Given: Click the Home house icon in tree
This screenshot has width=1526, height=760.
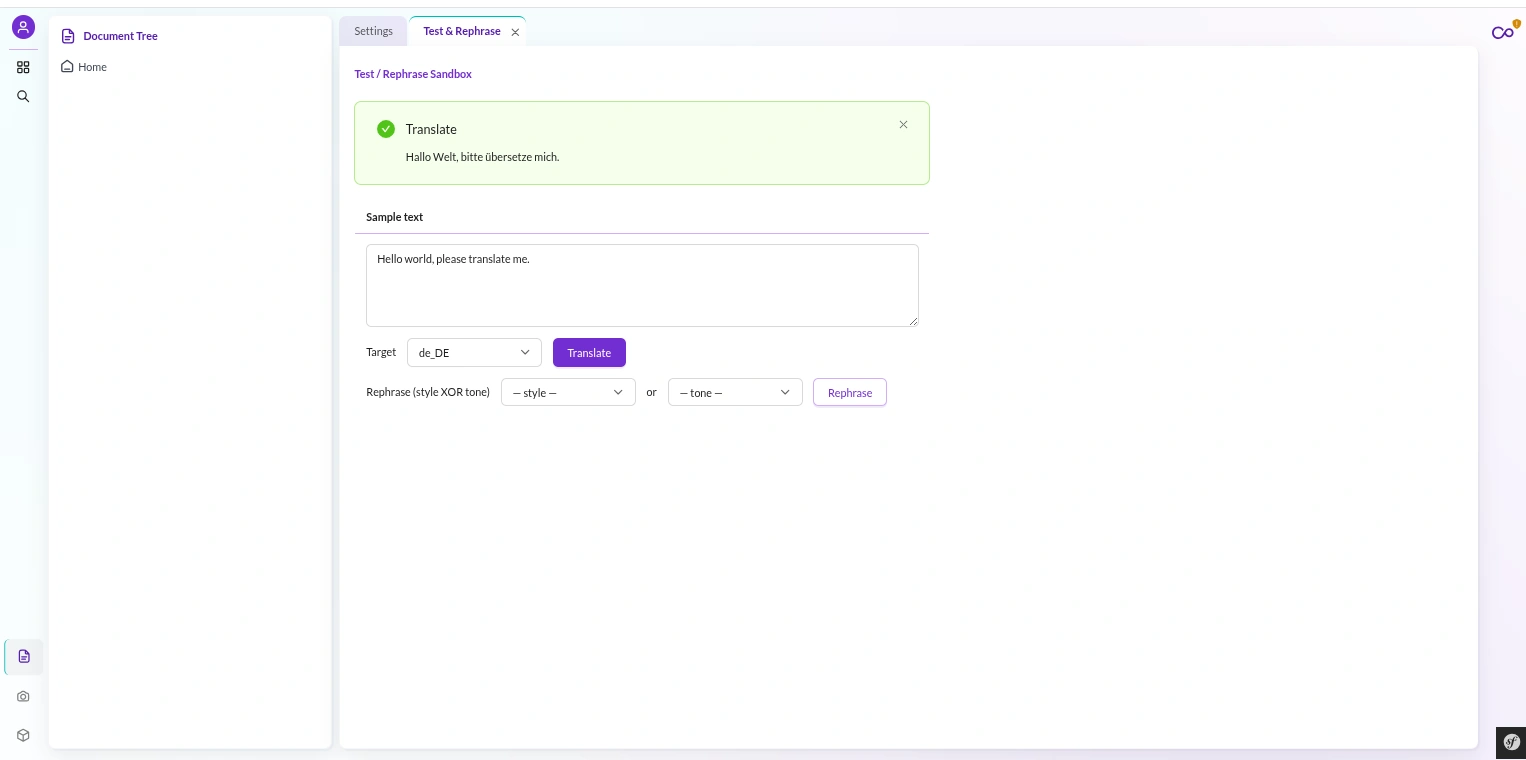Looking at the screenshot, I should coord(67,66).
